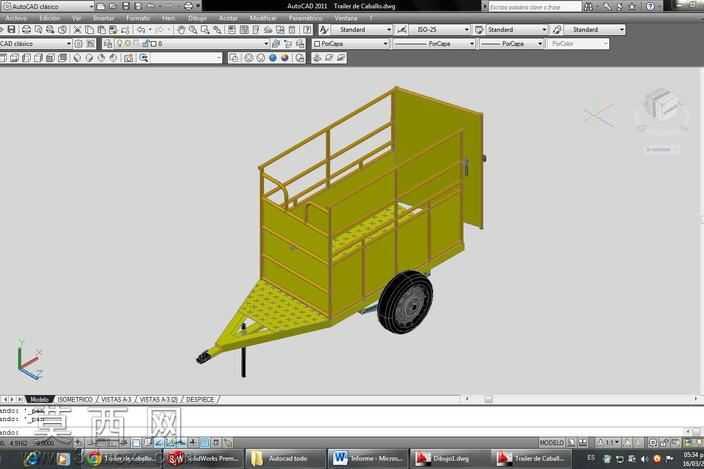Image resolution: width=704 pixels, height=469 pixels.
Task: Open the Informe Microsoft Word taskbar button
Action: 367,459
